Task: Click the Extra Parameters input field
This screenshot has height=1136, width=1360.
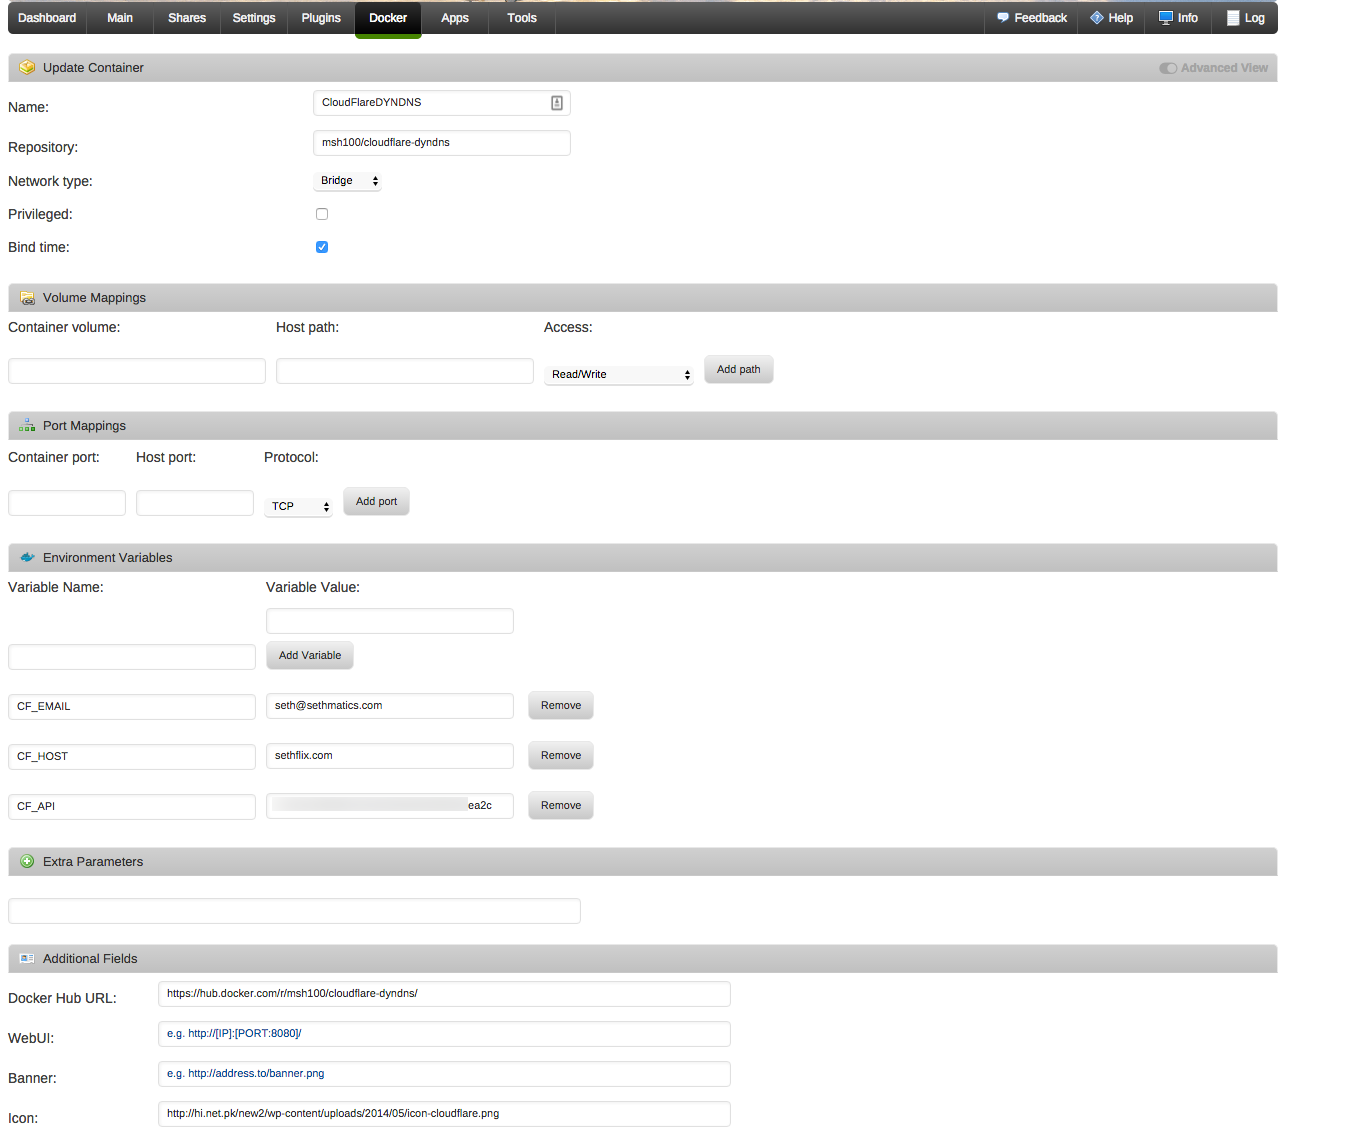Action: [x=294, y=911]
